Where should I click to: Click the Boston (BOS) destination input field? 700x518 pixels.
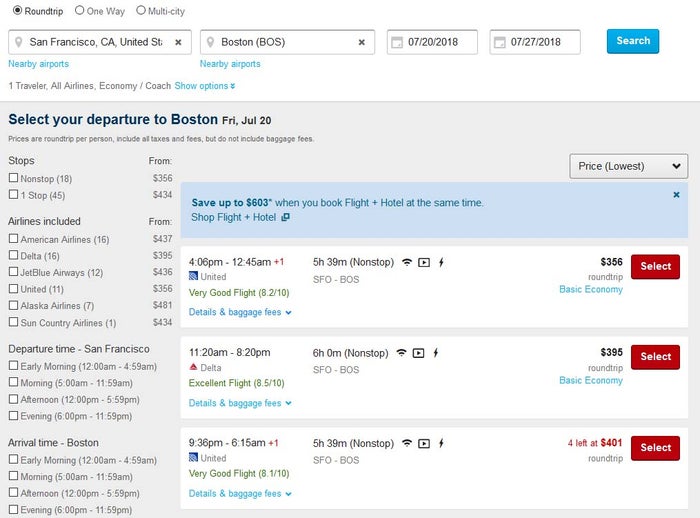click(288, 42)
